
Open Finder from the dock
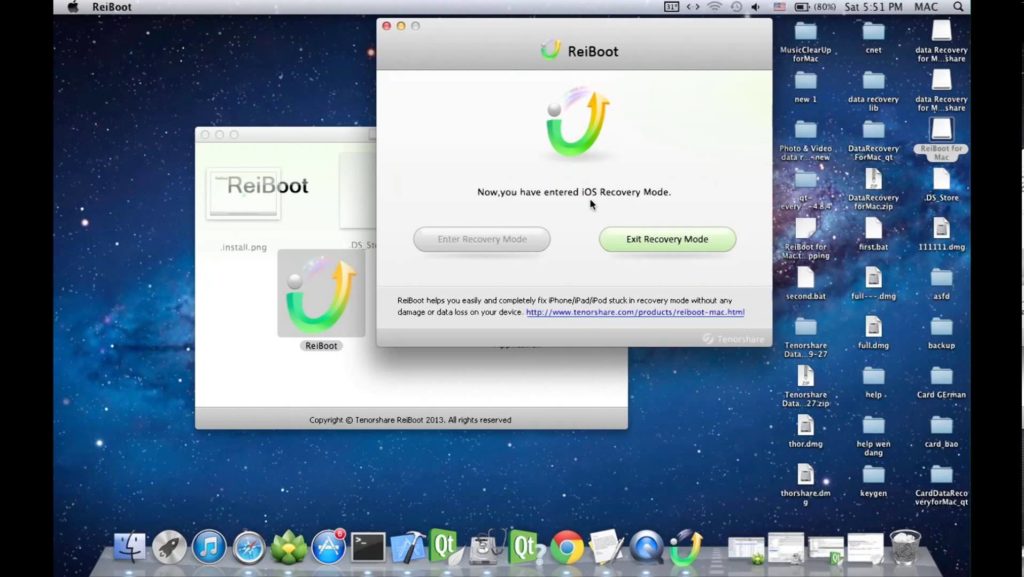click(x=129, y=547)
